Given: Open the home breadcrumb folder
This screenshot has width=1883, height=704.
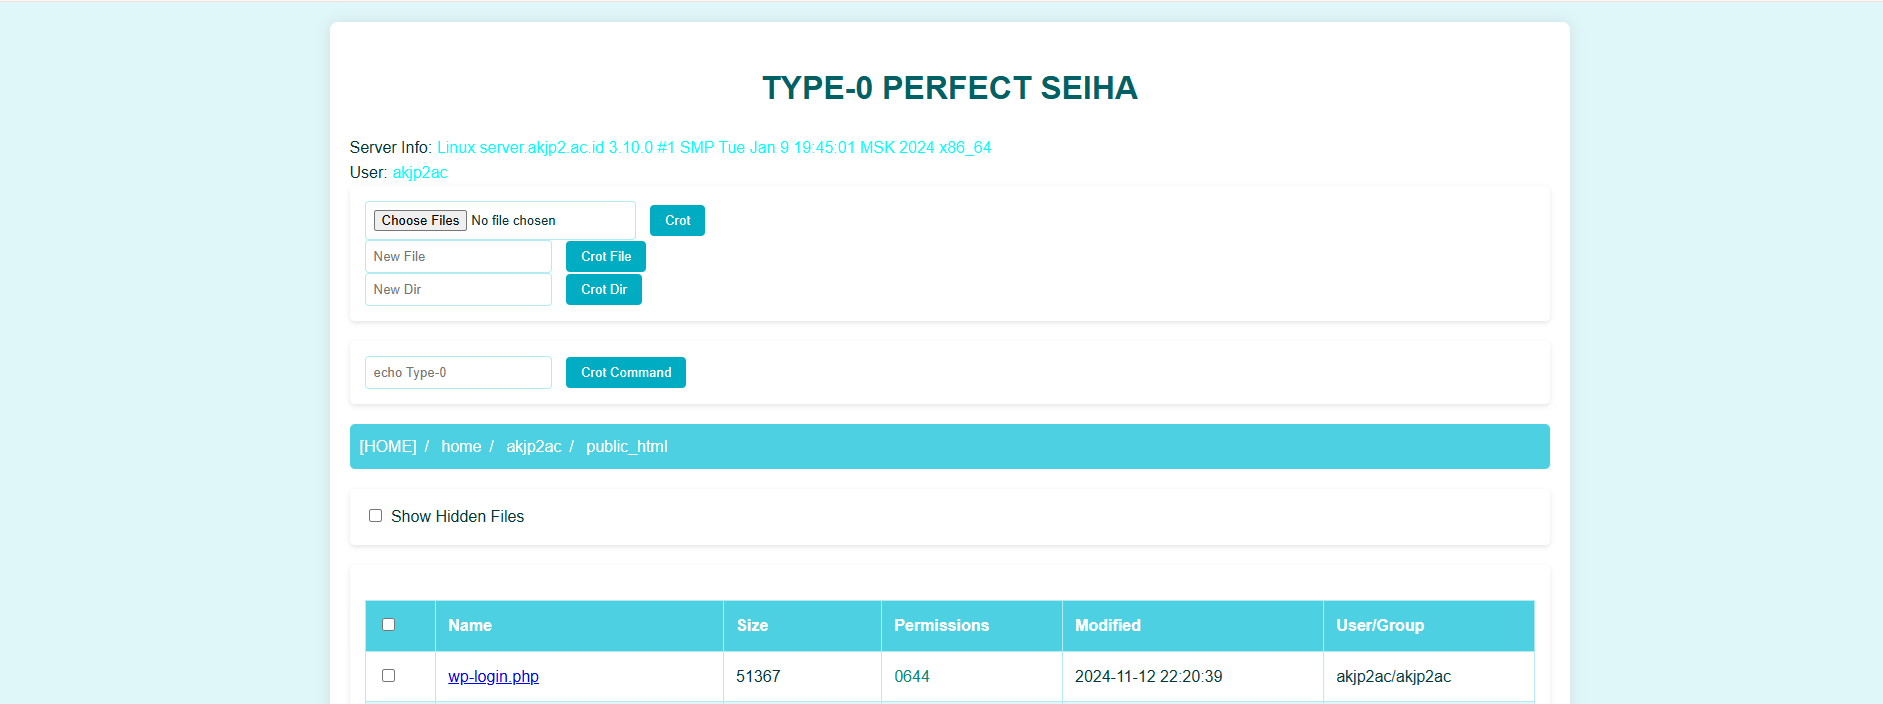Looking at the screenshot, I should 461,447.
